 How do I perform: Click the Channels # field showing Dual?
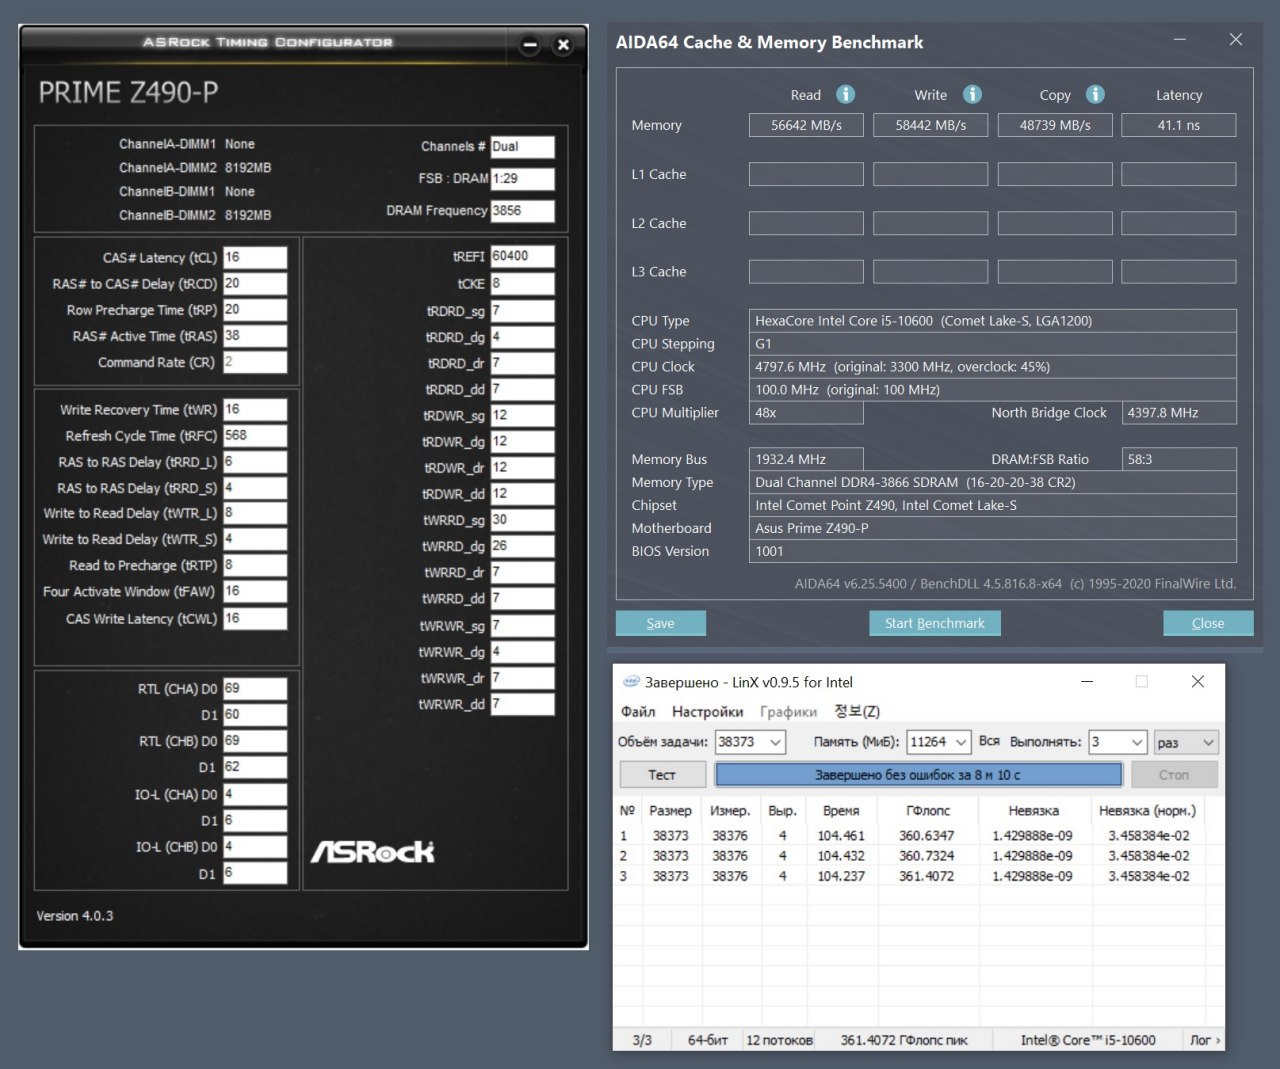pyautogui.click(x=522, y=147)
